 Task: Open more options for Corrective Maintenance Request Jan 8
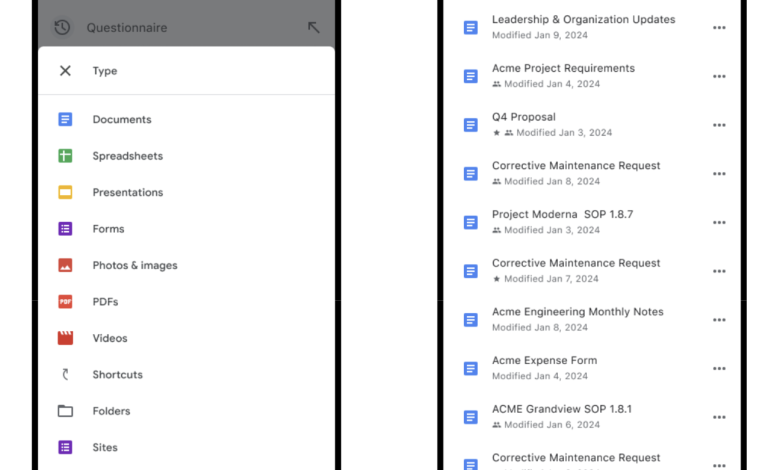(719, 174)
